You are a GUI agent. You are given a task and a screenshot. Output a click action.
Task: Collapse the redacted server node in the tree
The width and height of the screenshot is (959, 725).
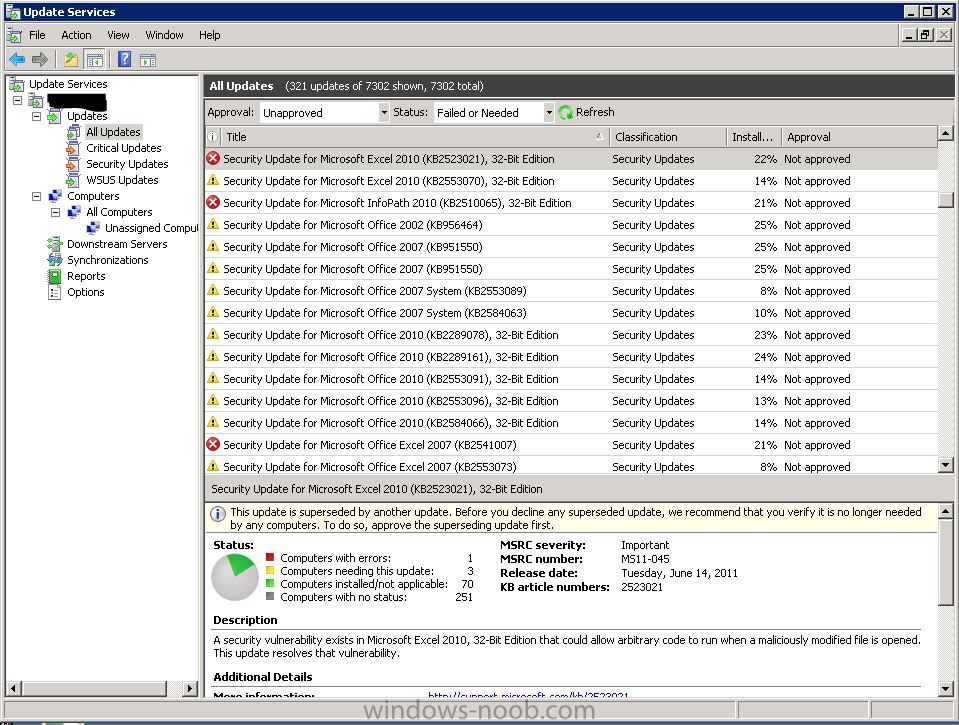pyautogui.click(x=18, y=100)
